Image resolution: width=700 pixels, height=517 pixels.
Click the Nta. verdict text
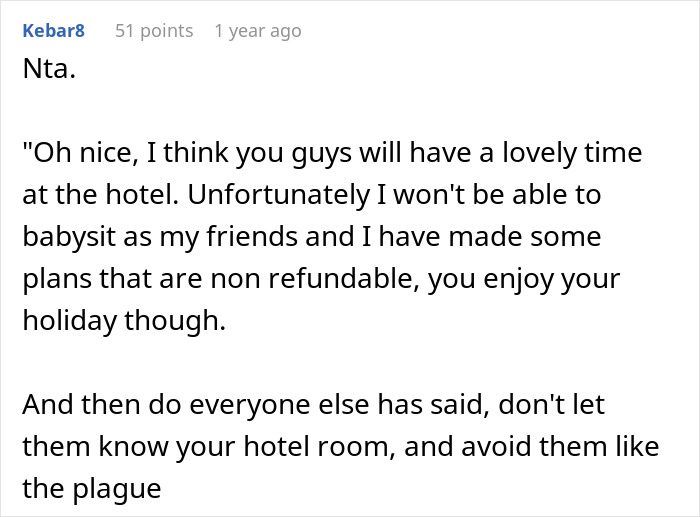[49, 69]
